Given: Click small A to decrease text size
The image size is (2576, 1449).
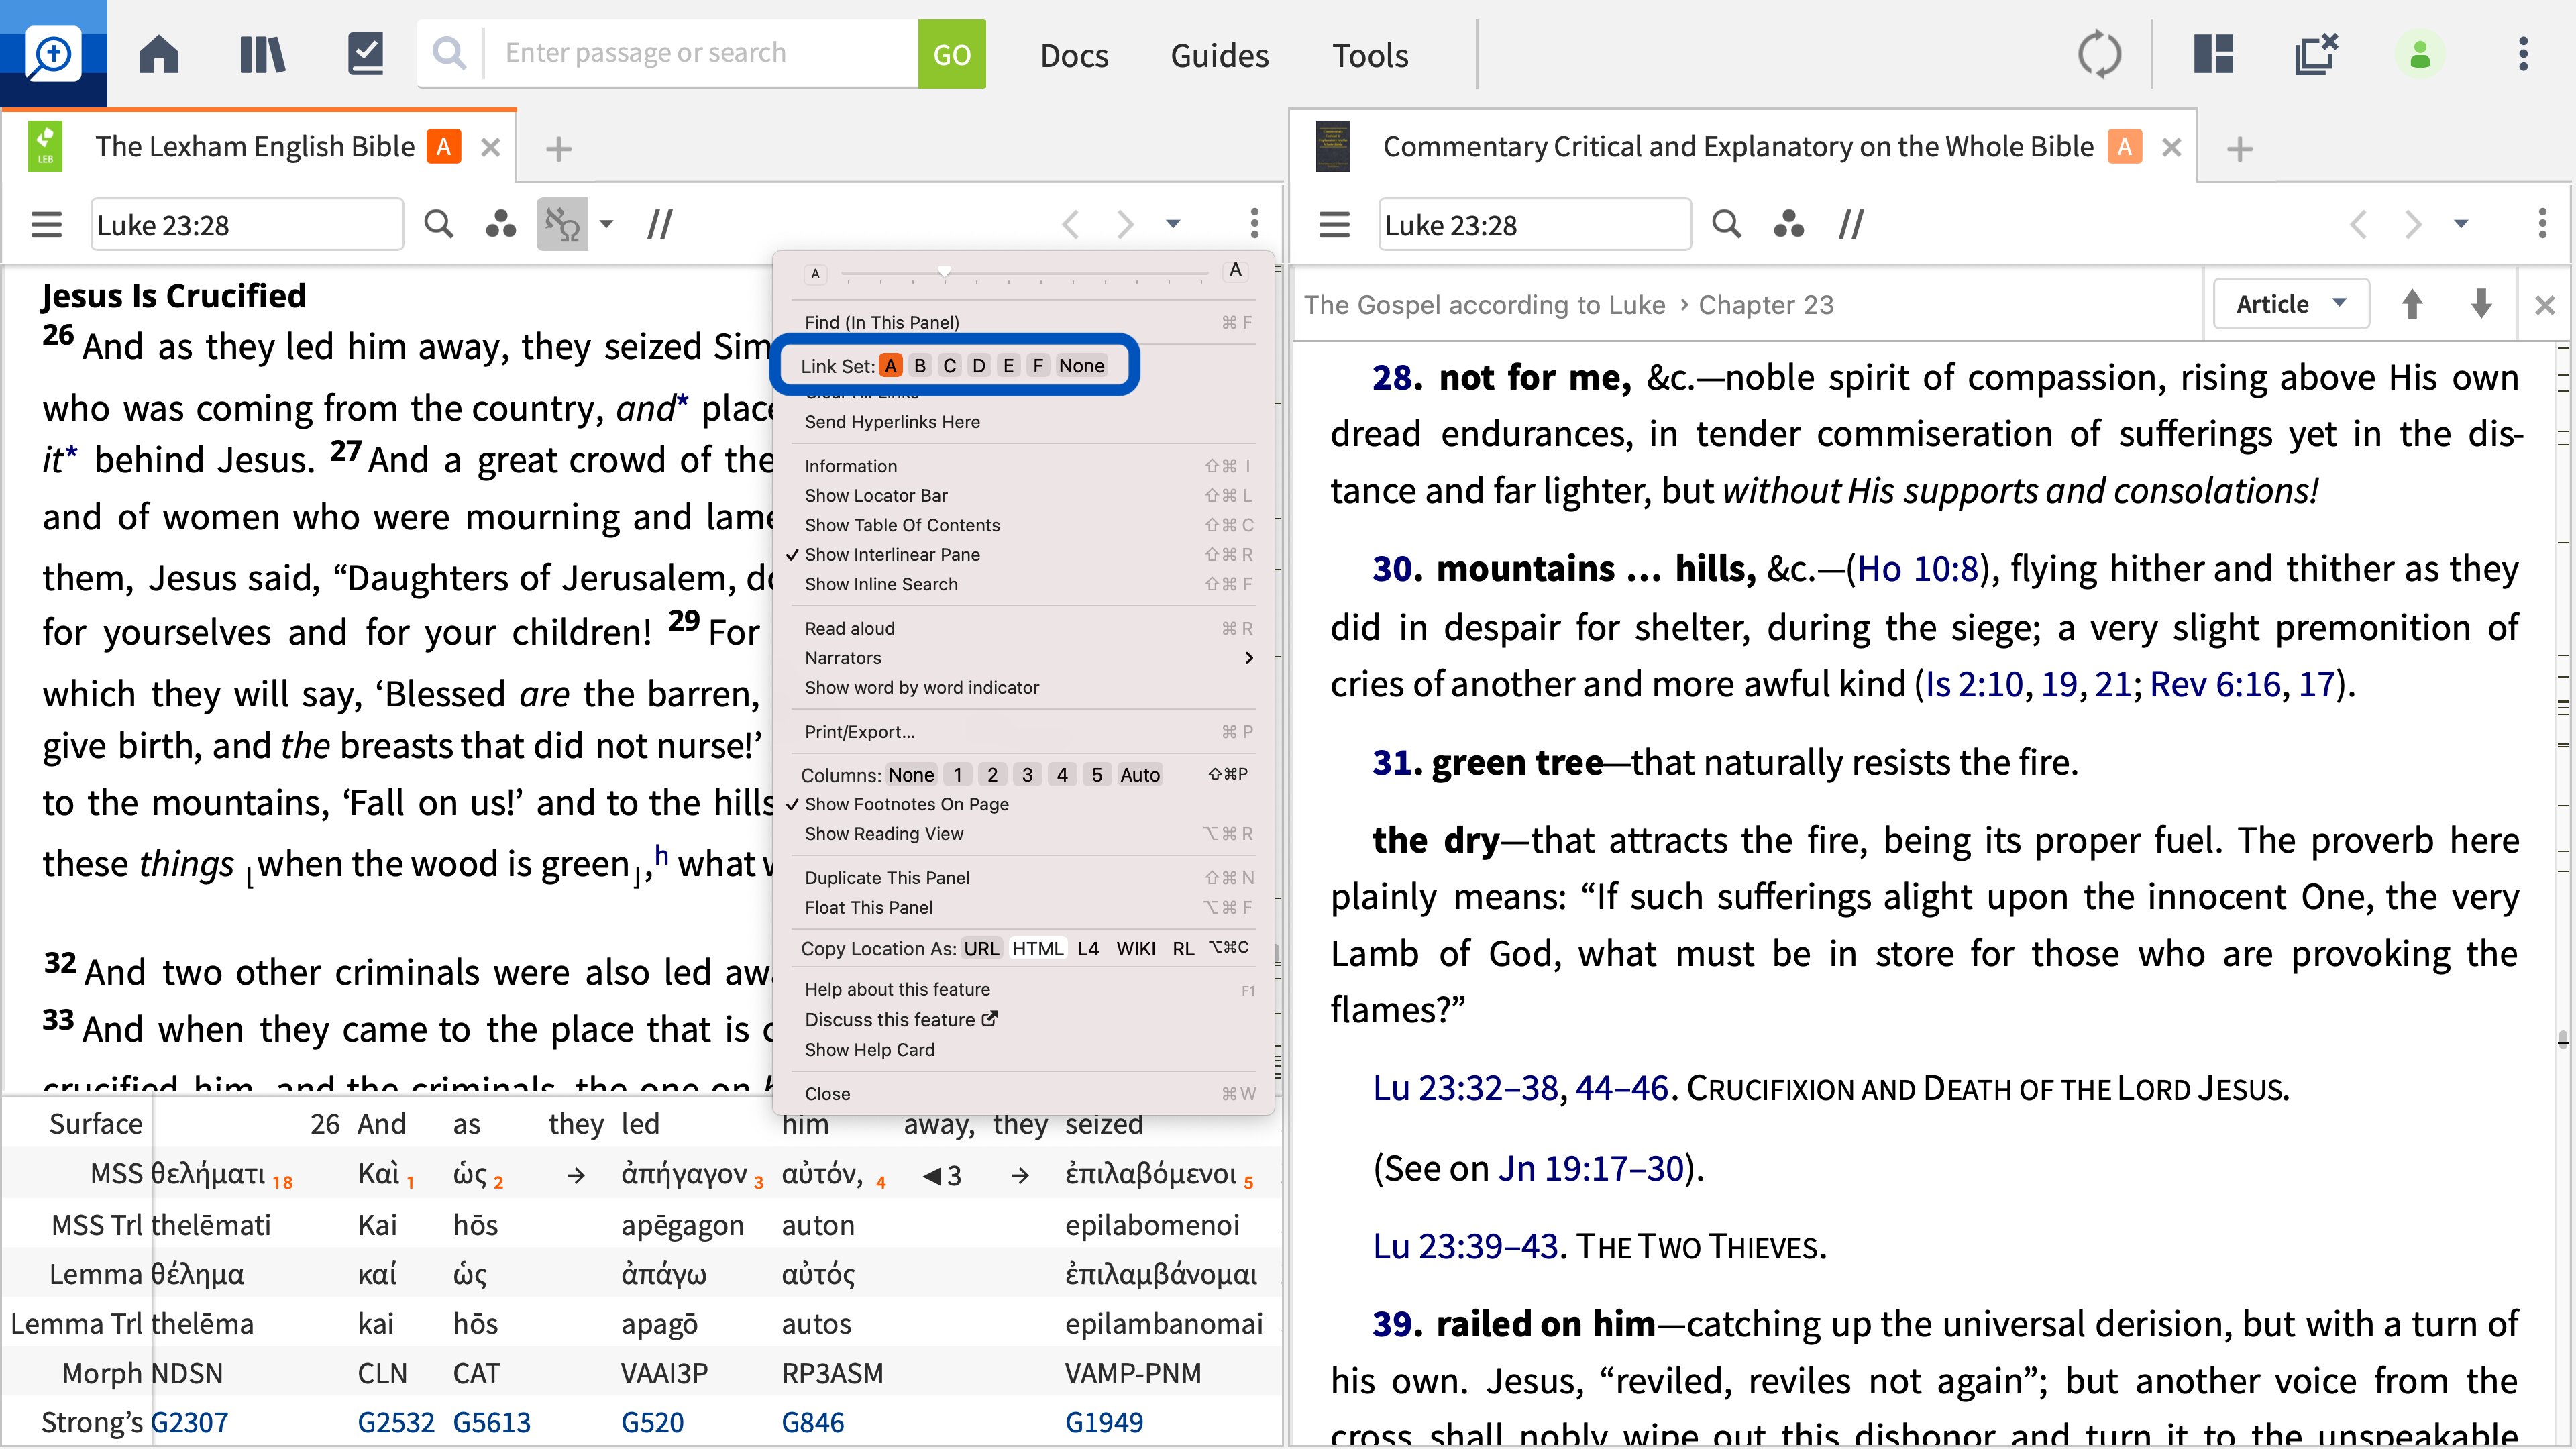Looking at the screenshot, I should pos(815,273).
